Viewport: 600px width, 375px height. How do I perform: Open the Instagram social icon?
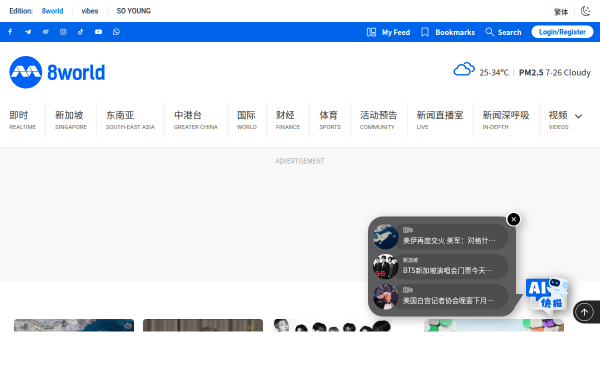[63, 32]
